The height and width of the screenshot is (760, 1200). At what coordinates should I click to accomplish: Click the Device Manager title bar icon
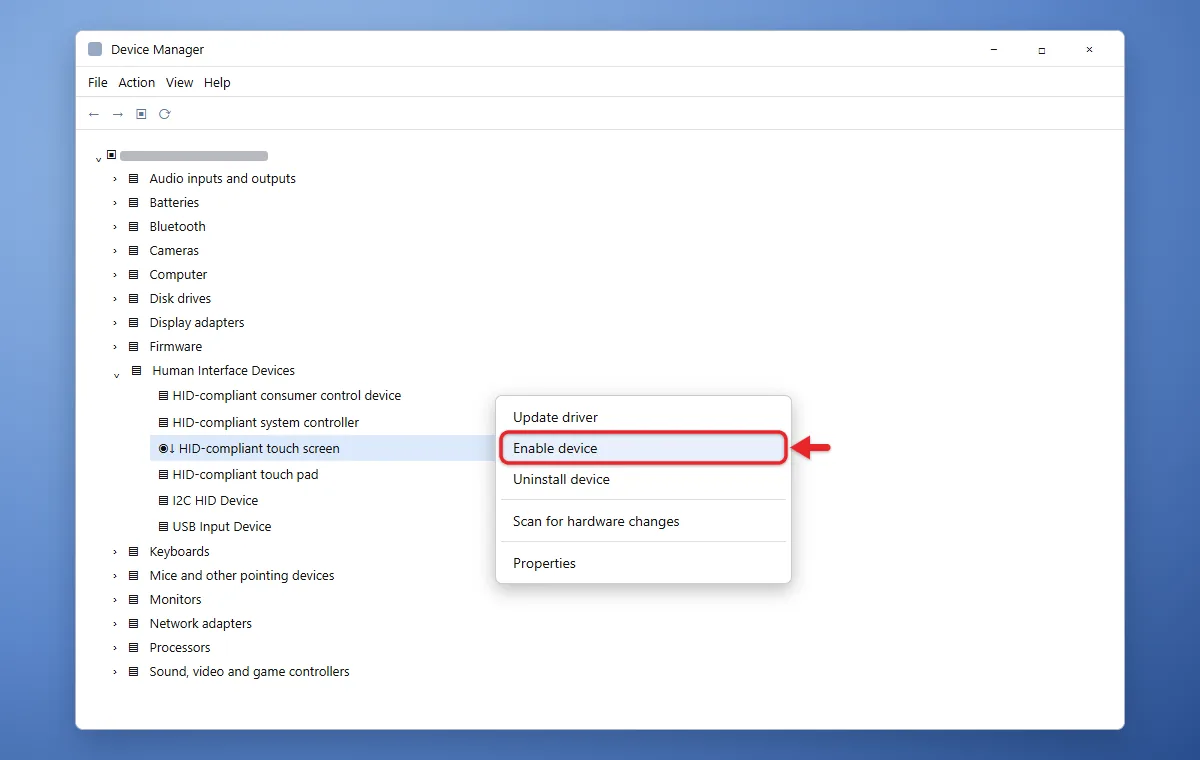click(95, 49)
